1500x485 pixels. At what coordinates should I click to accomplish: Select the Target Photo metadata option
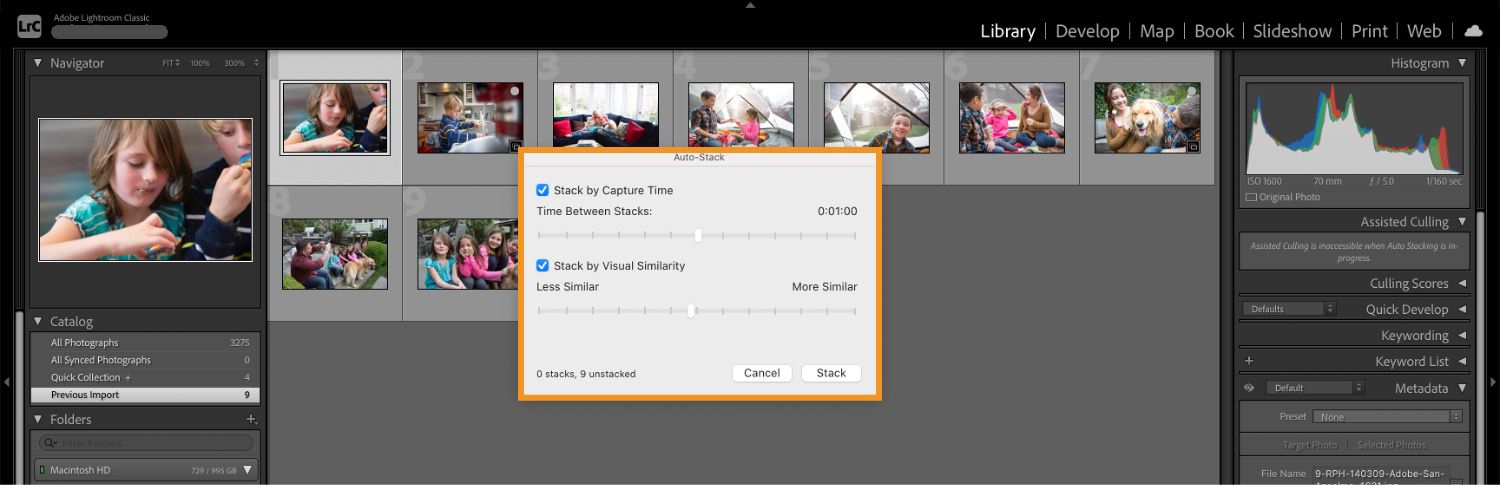coord(1310,445)
